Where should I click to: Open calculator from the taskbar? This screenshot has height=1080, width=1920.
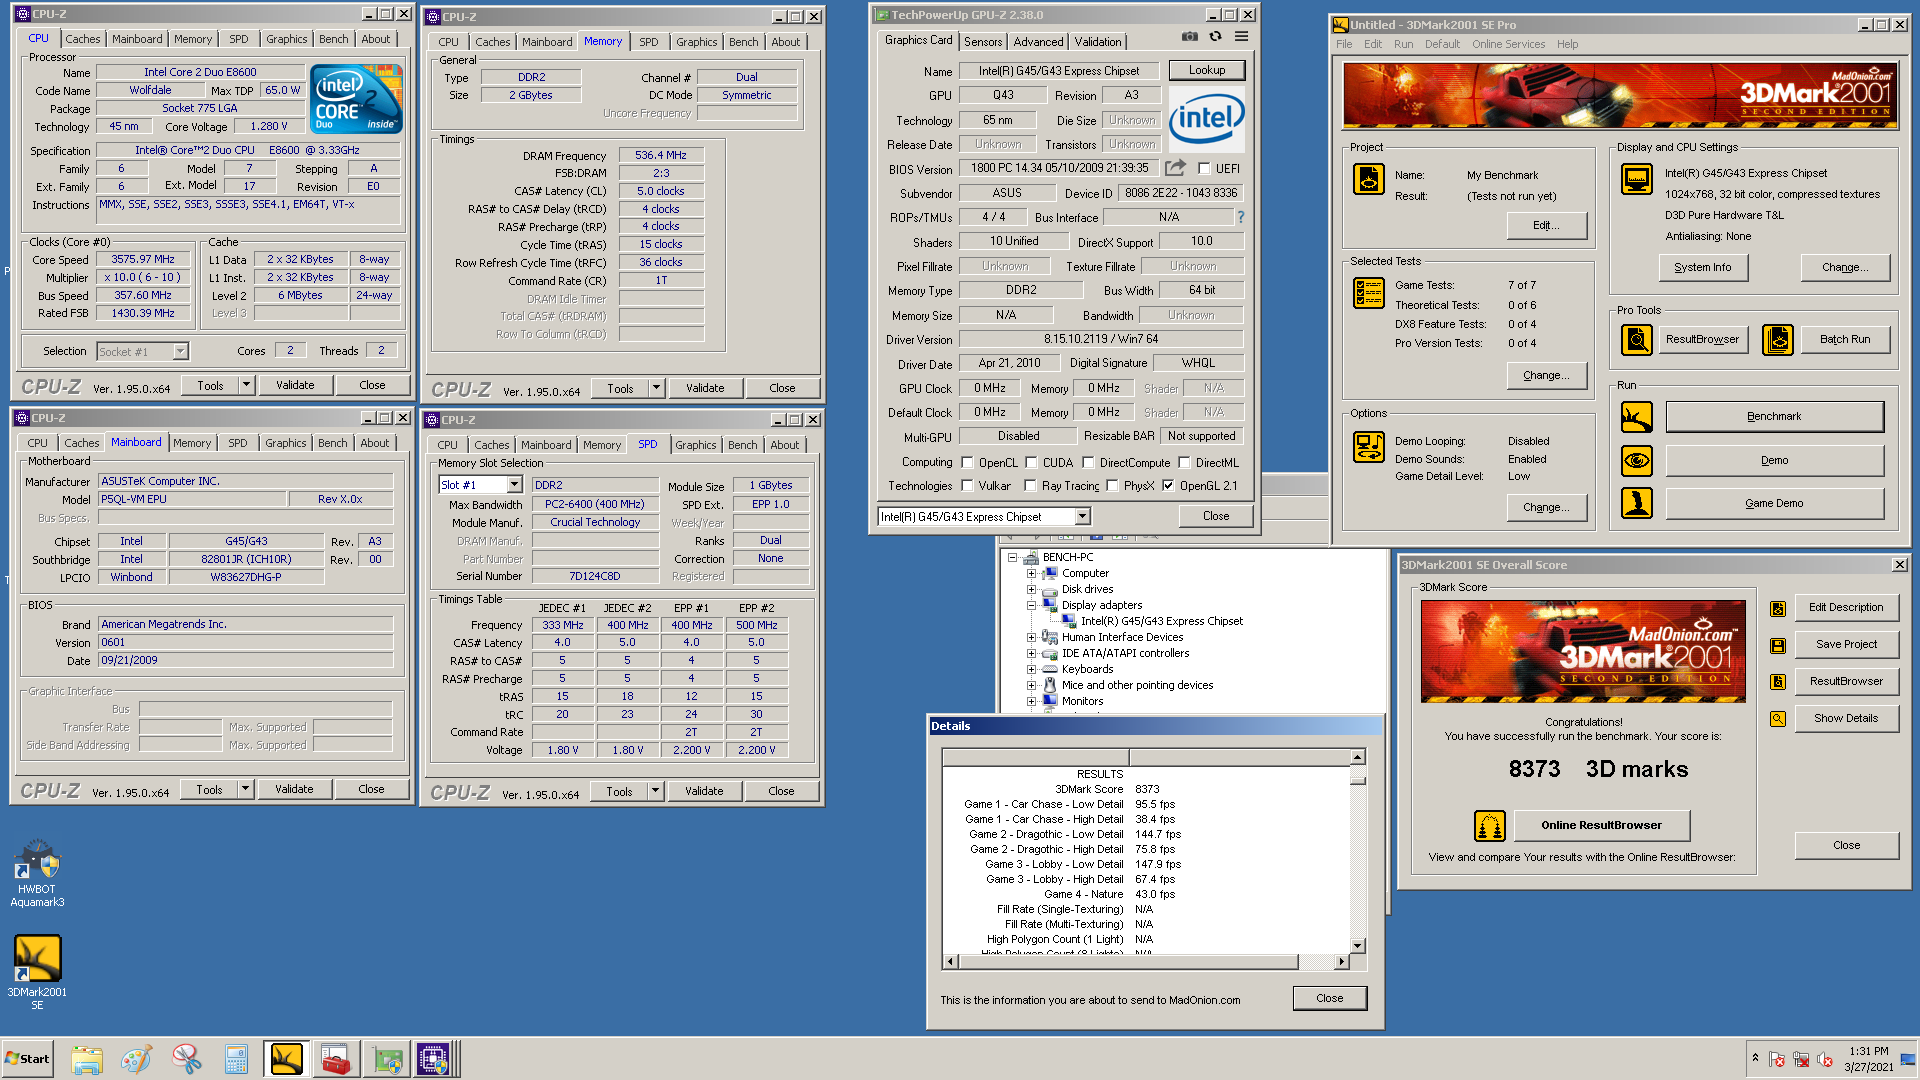coord(236,1059)
